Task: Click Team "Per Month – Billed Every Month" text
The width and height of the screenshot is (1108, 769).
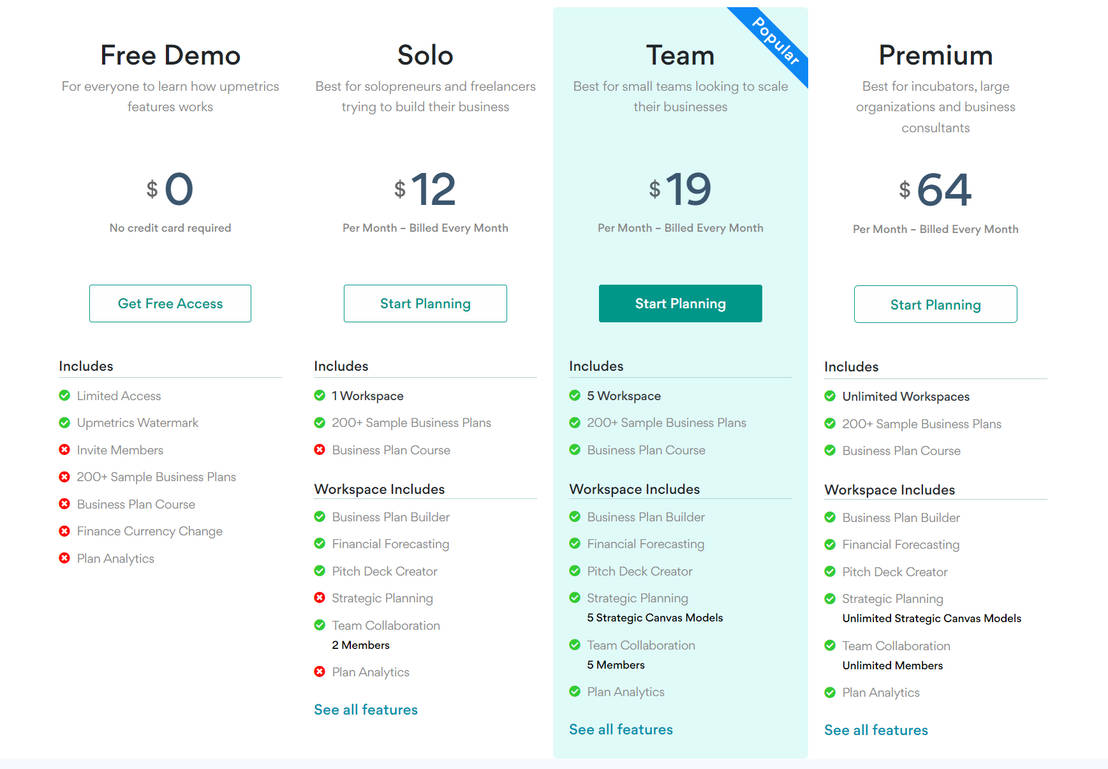Action: 680,228
